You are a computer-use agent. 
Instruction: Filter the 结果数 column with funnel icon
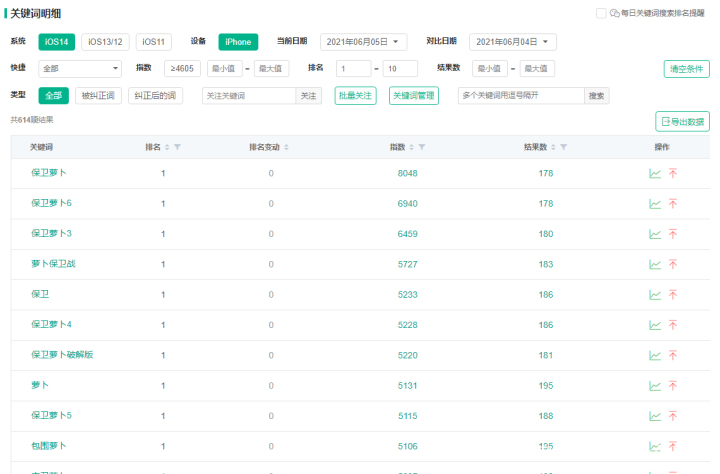pos(563,147)
